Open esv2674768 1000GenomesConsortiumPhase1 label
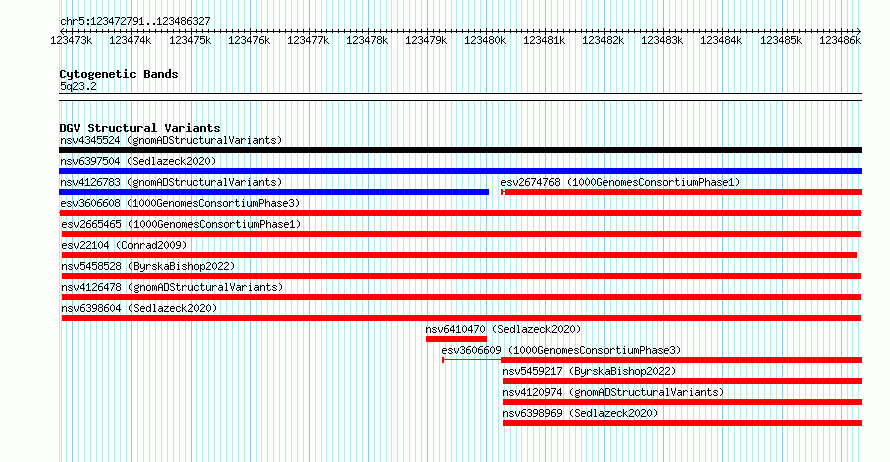890x462 pixels. [x=620, y=182]
